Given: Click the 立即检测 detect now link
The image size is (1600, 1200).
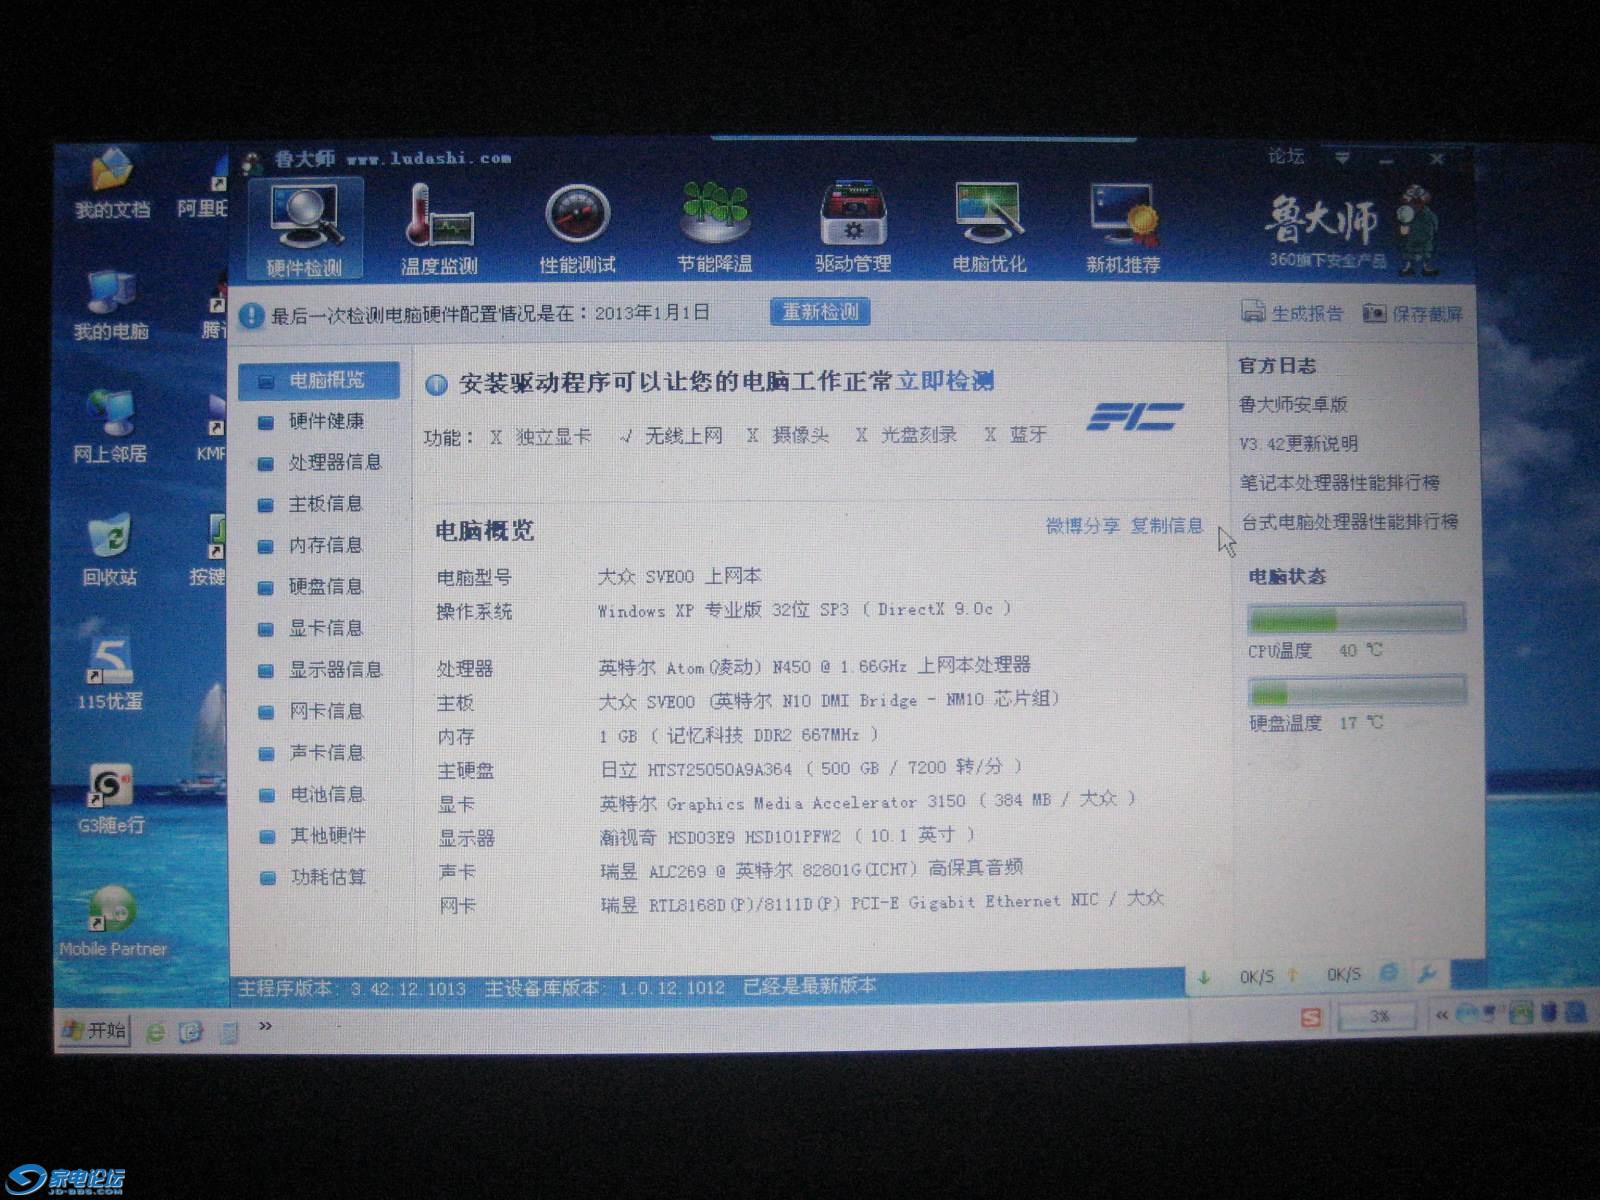Looking at the screenshot, I should coord(945,381).
